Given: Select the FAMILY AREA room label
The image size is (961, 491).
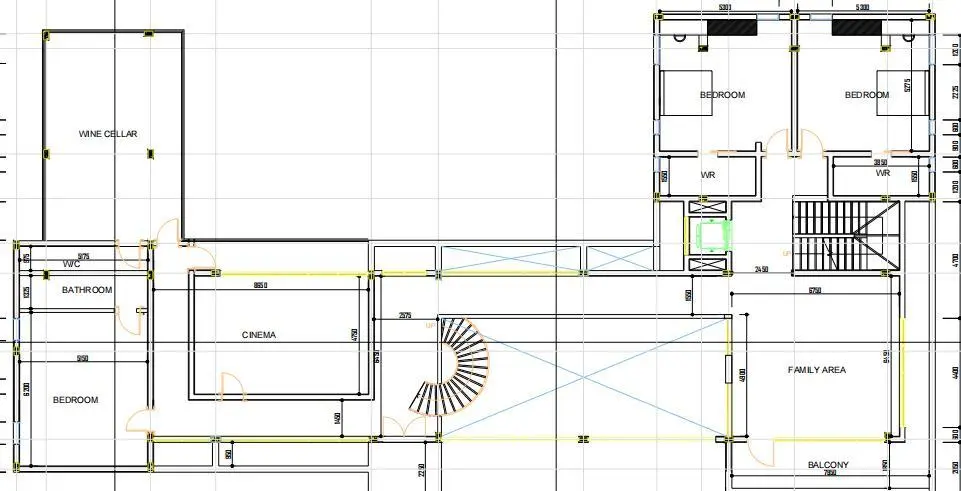Looking at the screenshot, I should tap(816, 370).
